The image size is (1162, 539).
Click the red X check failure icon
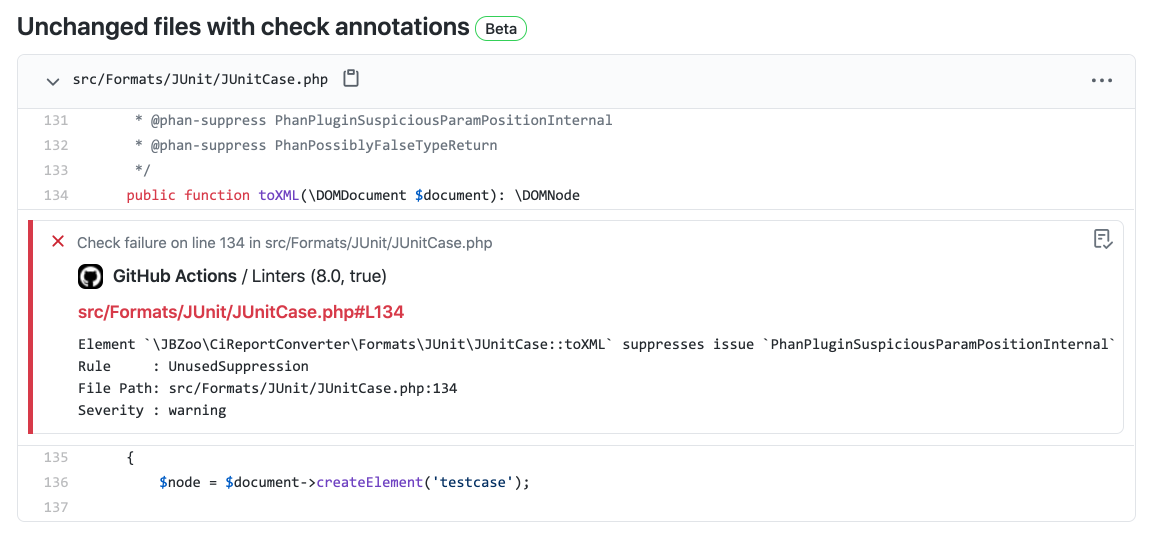(58, 241)
